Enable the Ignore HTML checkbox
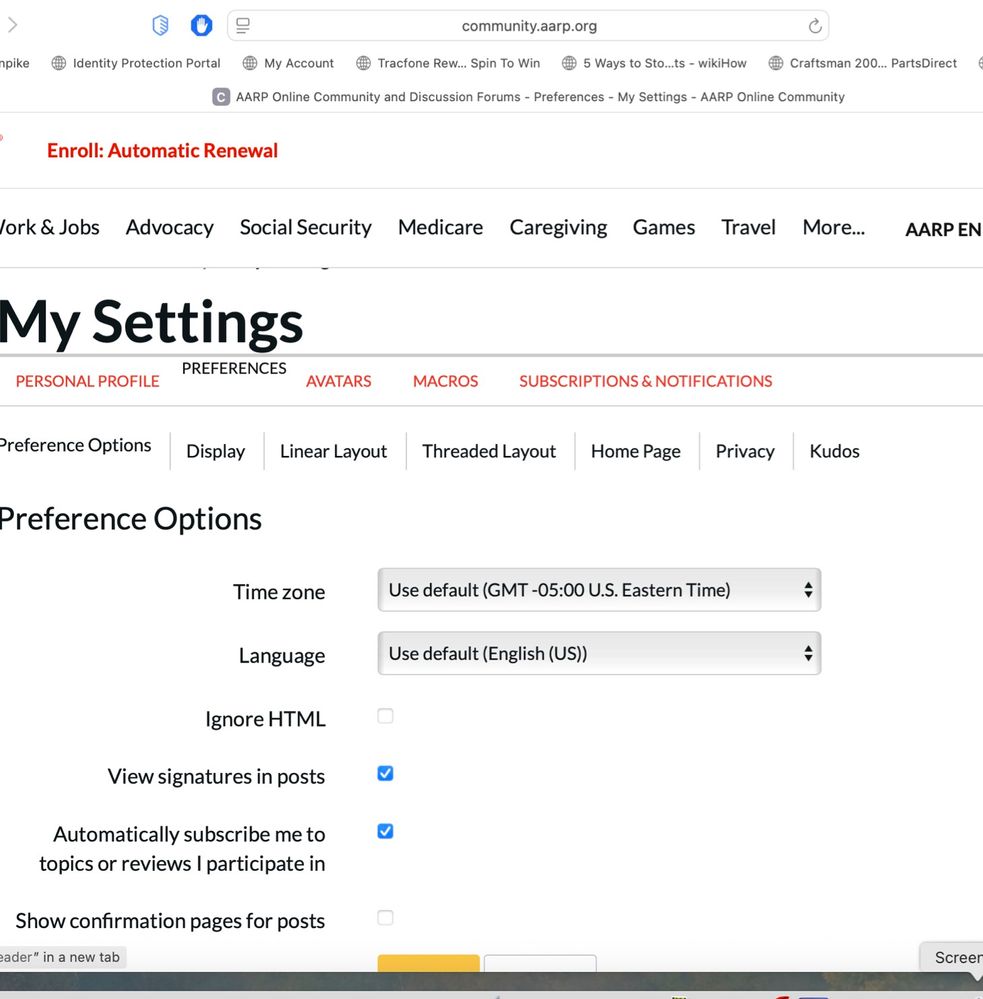This screenshot has height=999, width=983. (385, 716)
